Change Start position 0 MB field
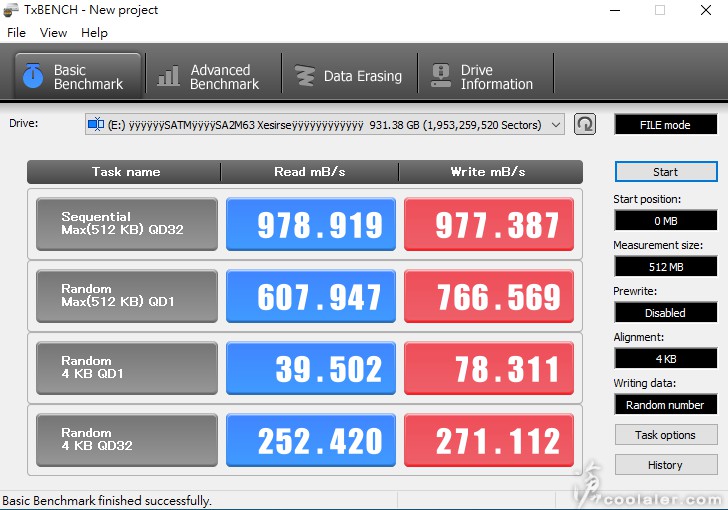Screen dimensions: 728x510 coord(666,221)
